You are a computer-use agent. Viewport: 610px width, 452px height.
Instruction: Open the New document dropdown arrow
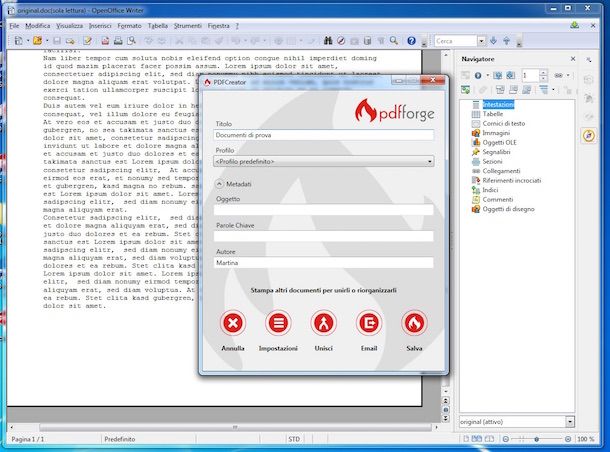(x=28, y=40)
